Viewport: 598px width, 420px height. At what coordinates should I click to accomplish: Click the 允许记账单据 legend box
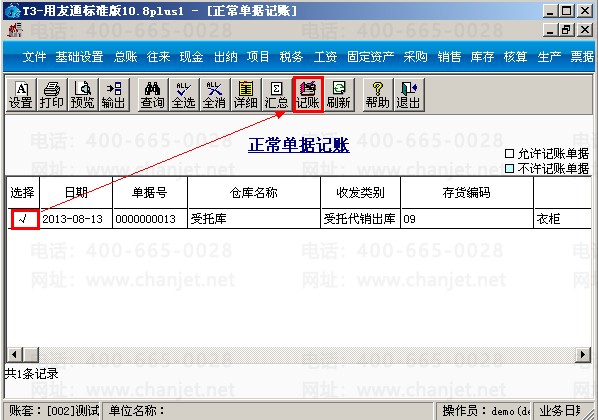tap(510, 154)
